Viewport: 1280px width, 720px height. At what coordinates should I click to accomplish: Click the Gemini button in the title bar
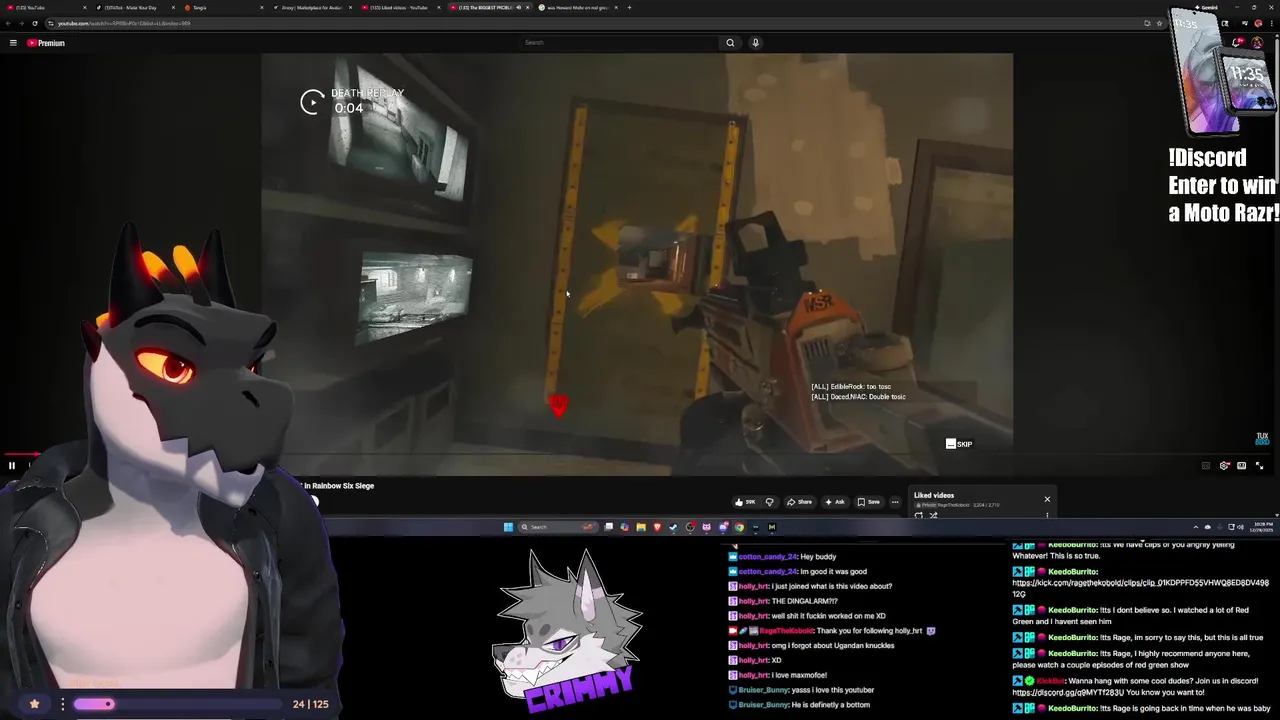pos(1206,7)
